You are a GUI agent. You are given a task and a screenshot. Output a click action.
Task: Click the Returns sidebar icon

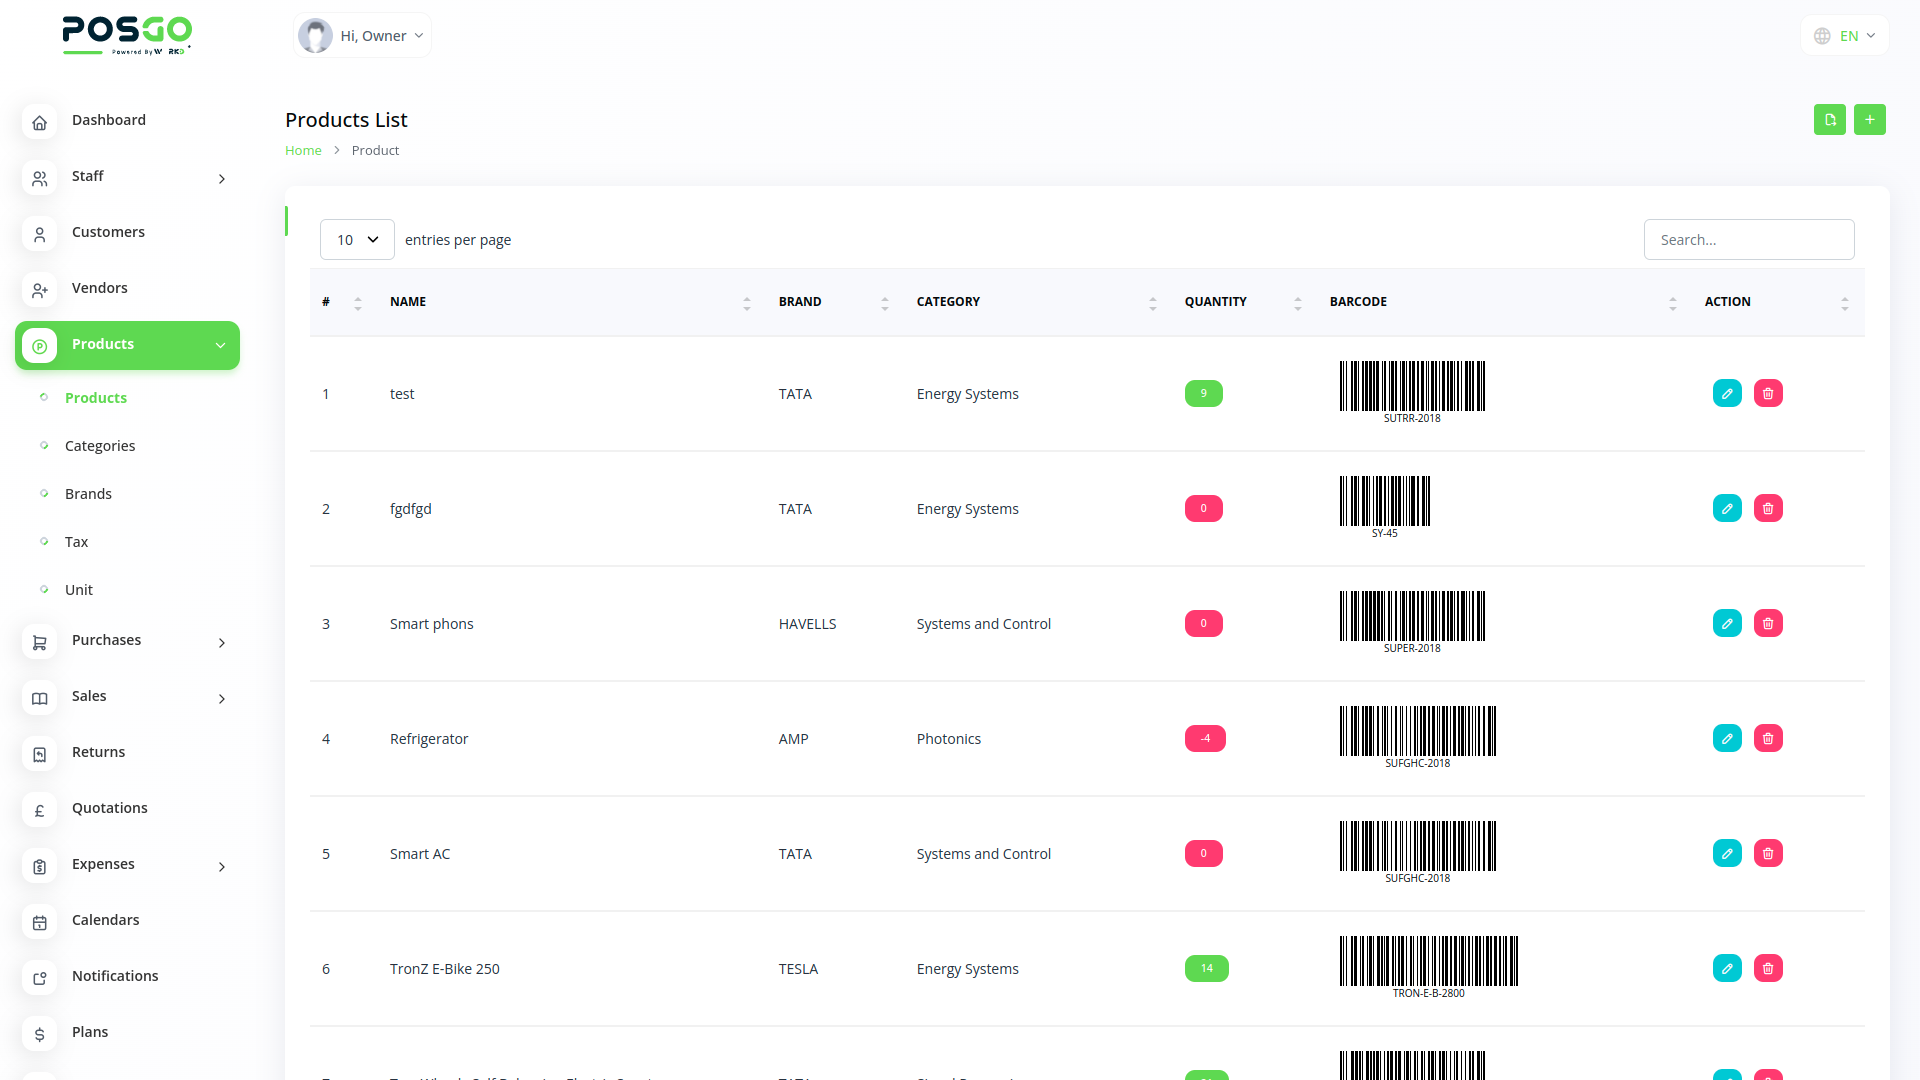[40, 754]
